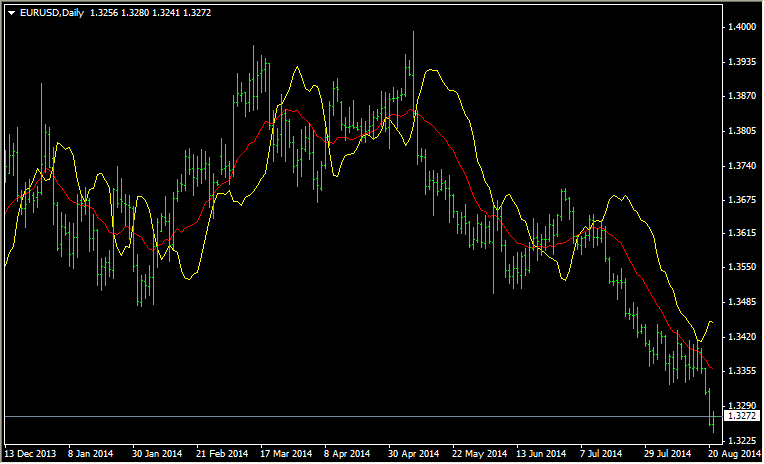Select the current price label 1.3272
Screen dimensions: 764x464
pos(743,416)
